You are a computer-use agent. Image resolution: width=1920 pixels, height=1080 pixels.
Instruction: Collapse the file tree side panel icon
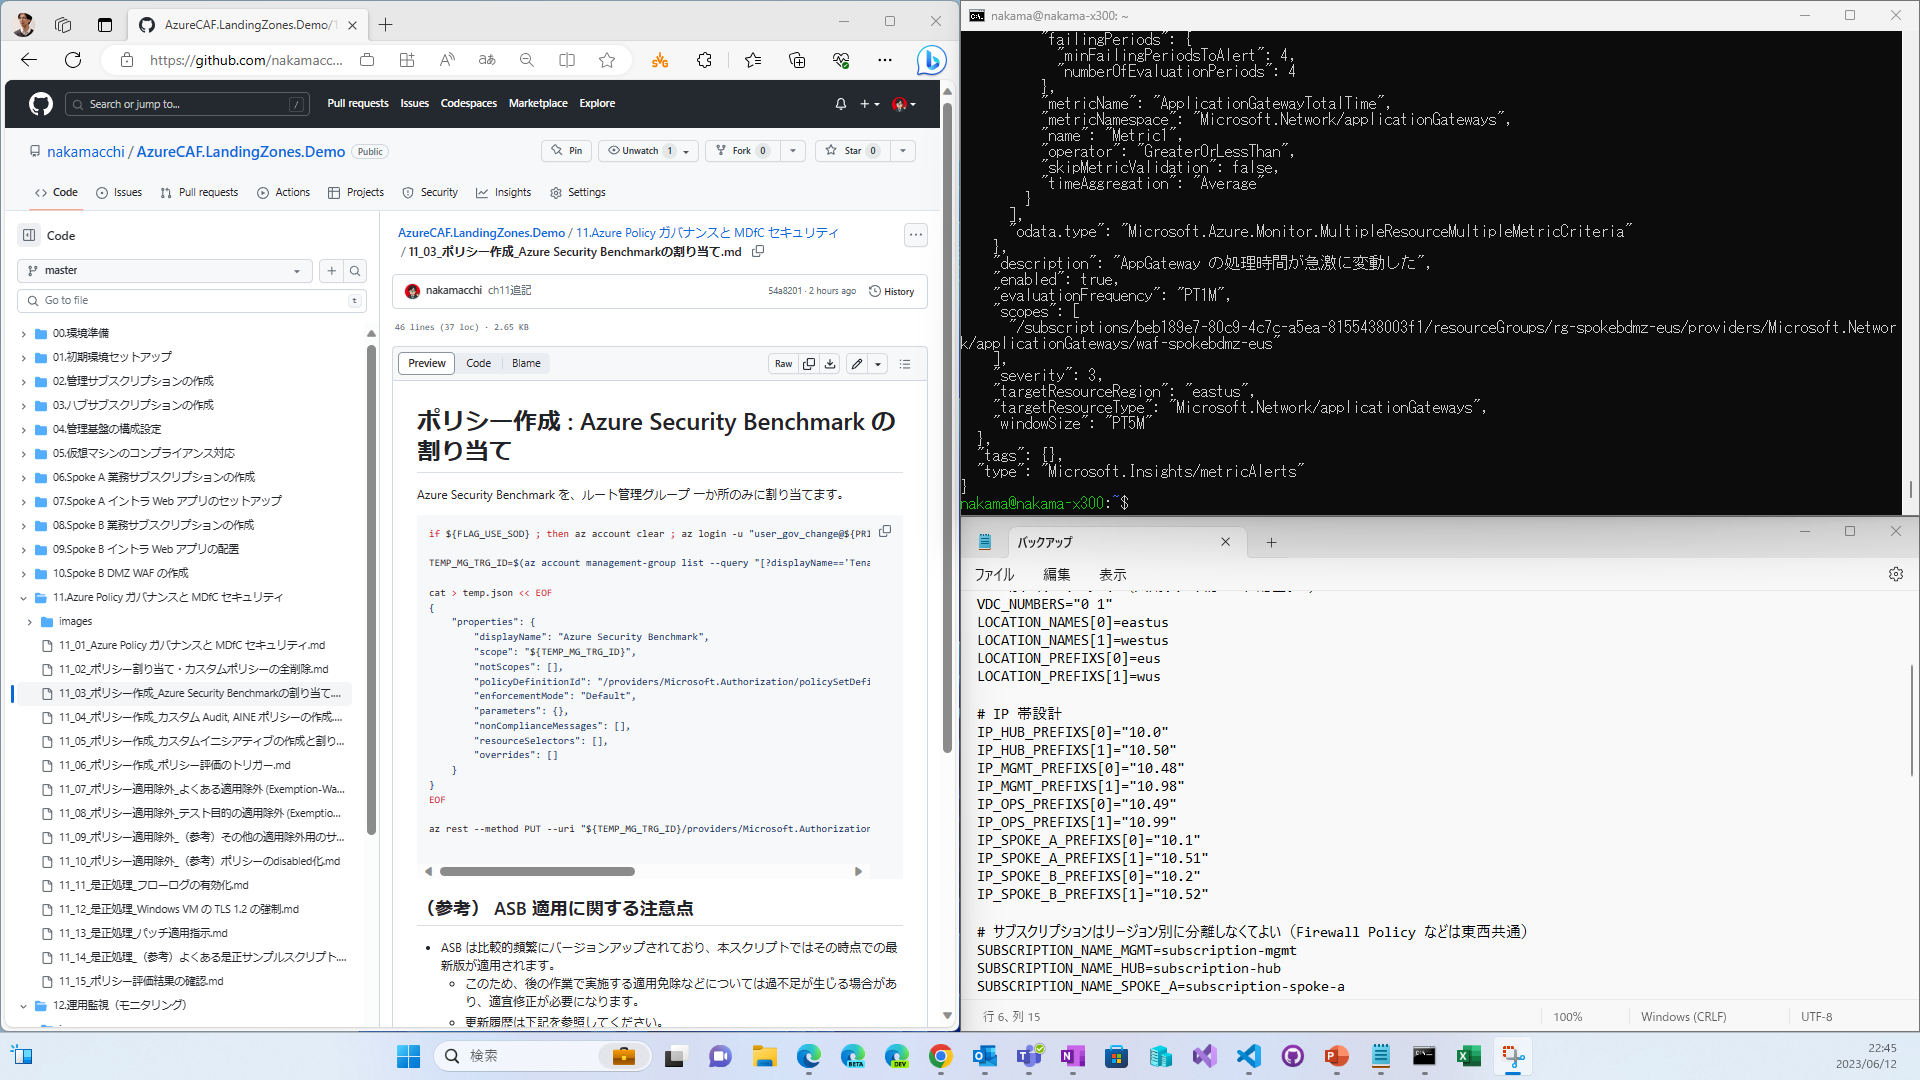click(29, 235)
